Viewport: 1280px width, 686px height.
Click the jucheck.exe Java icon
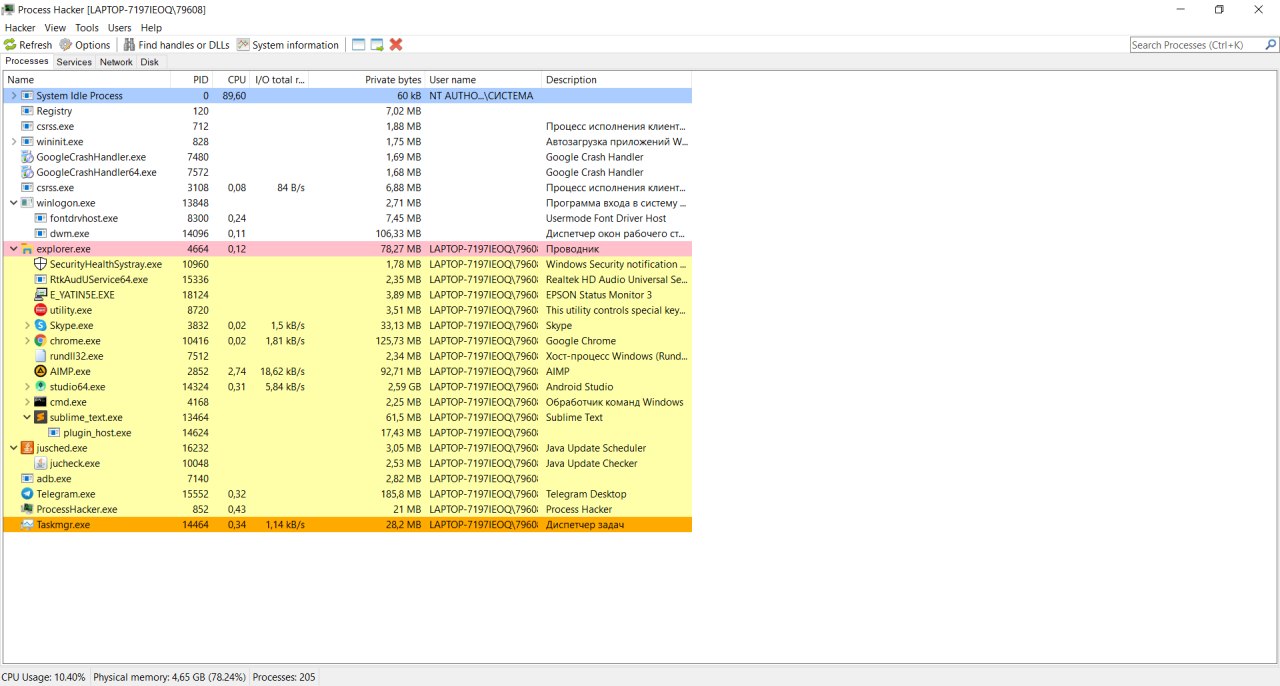tap(41, 463)
